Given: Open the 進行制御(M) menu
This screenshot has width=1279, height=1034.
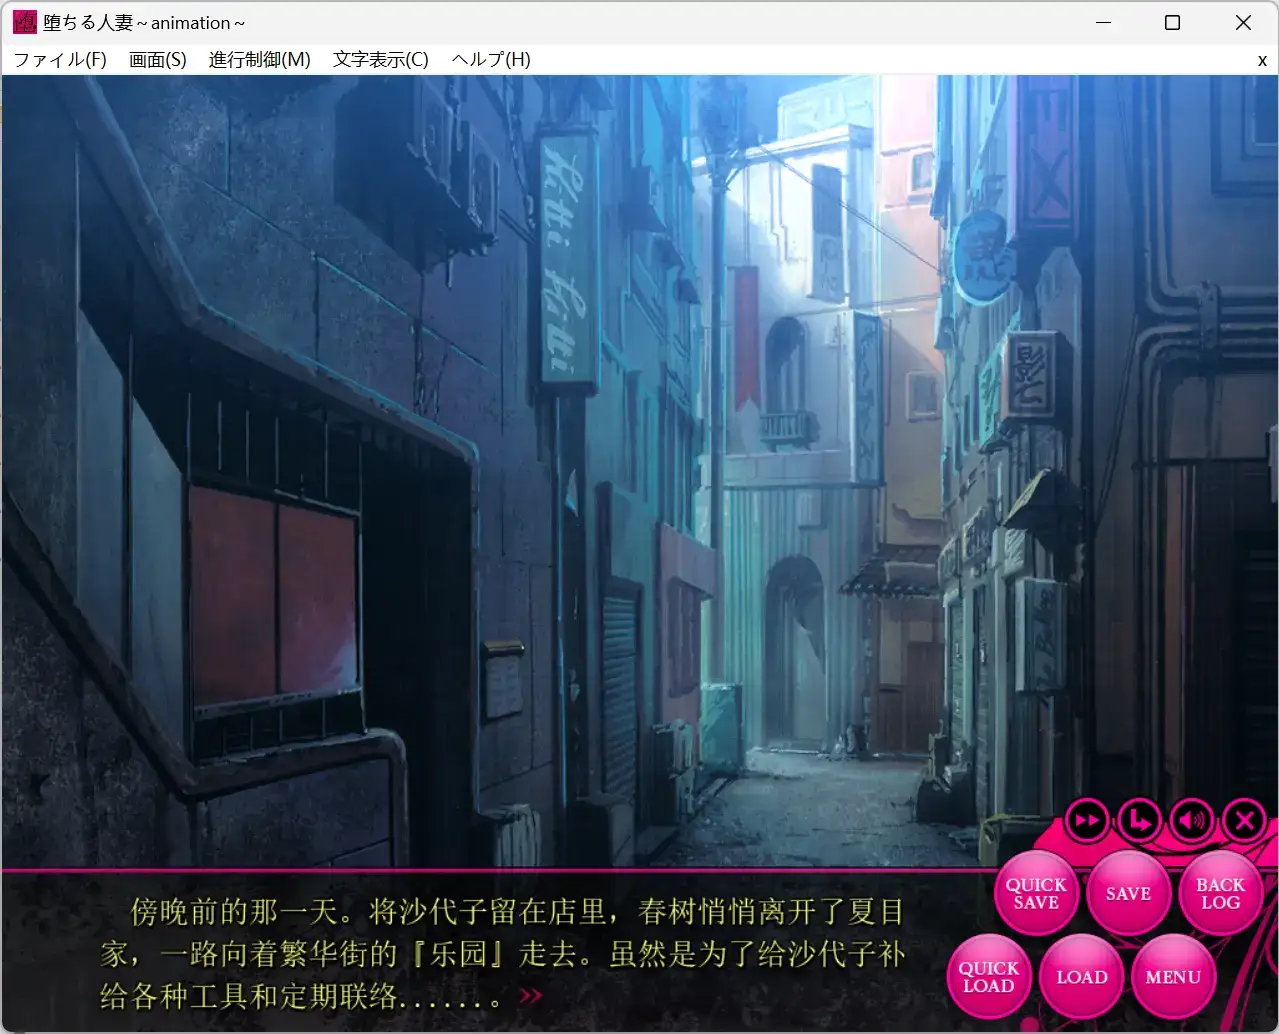Looking at the screenshot, I should pos(259,59).
